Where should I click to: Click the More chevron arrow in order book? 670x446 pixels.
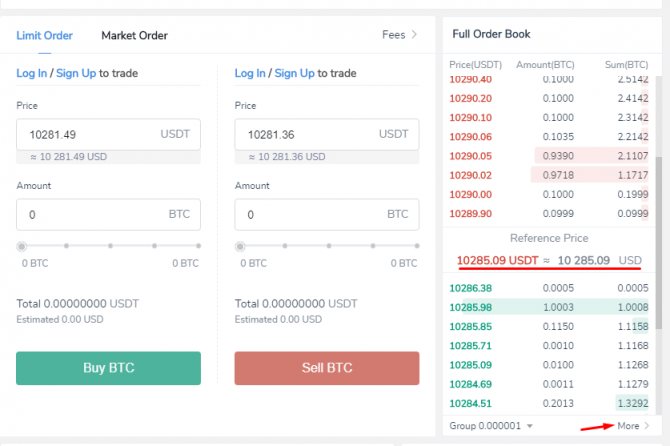coord(647,425)
